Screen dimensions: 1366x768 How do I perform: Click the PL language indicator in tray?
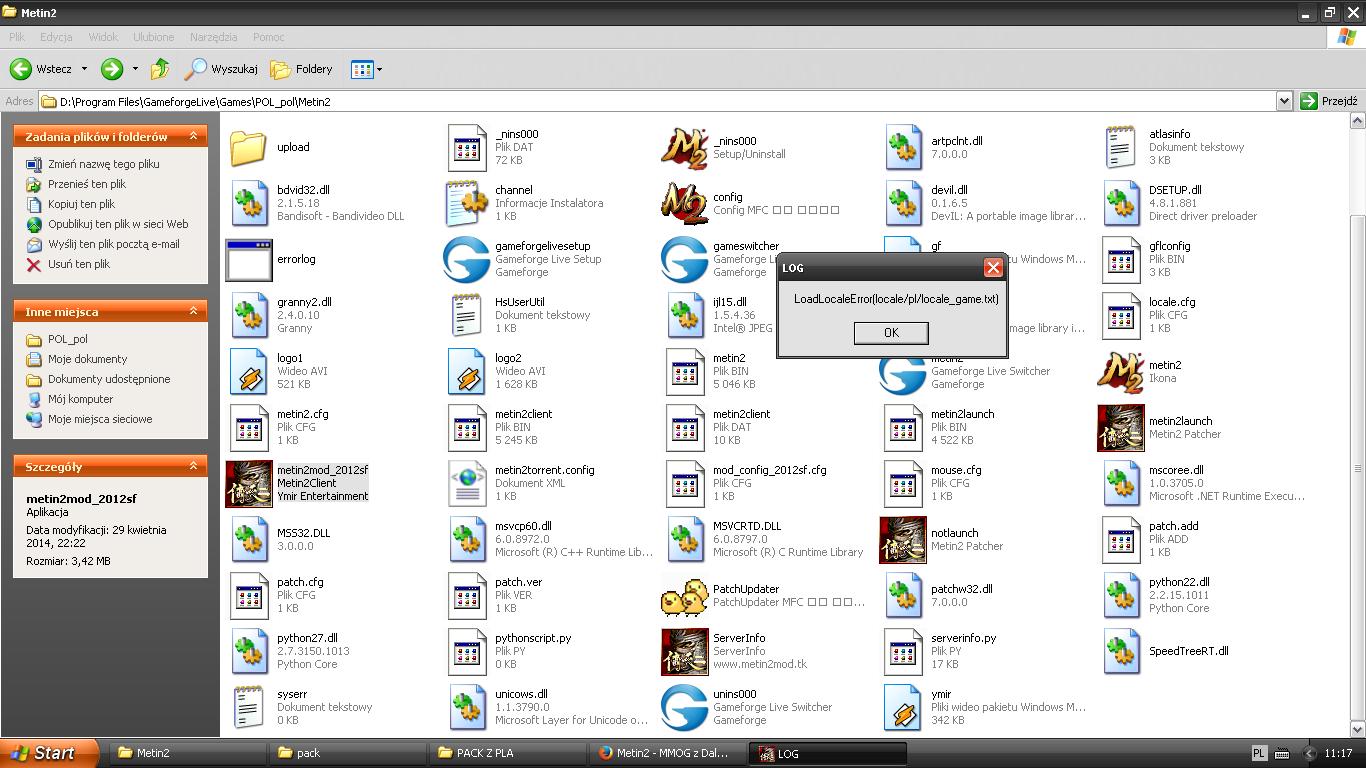pos(1259,753)
